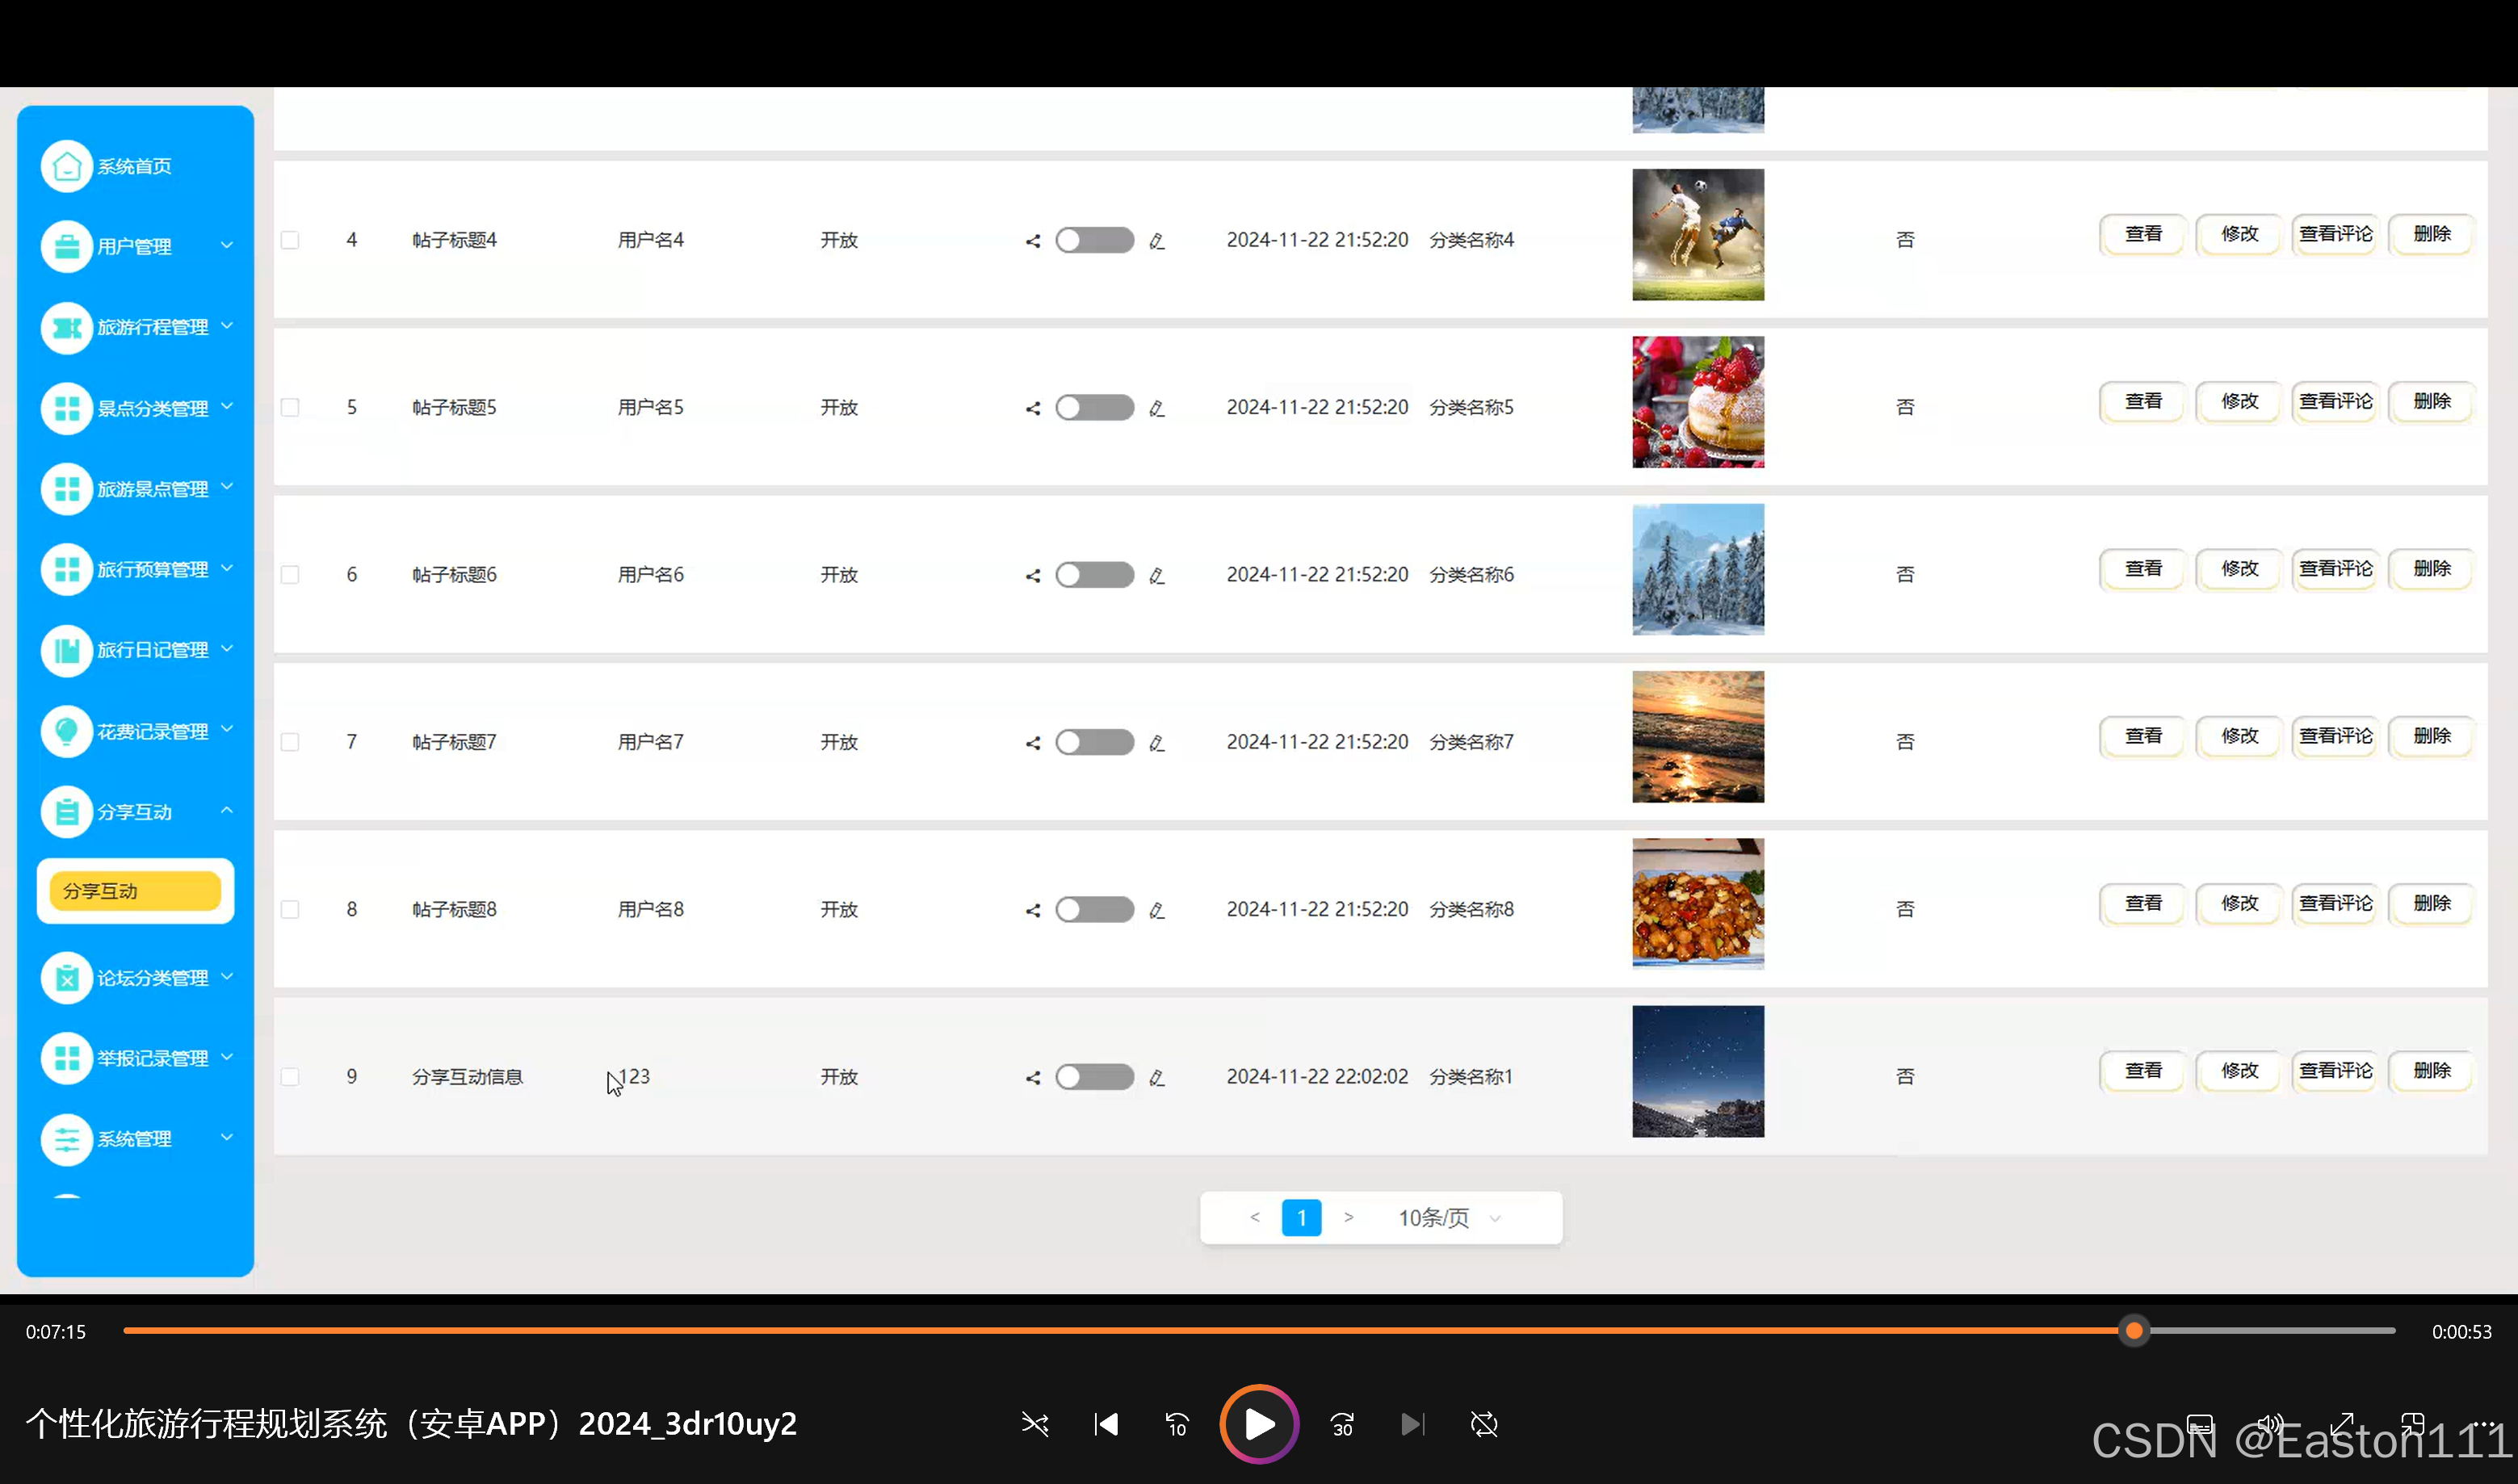Click the repeat loop icon in the player
The width and height of the screenshot is (2518, 1484).
1484,1424
